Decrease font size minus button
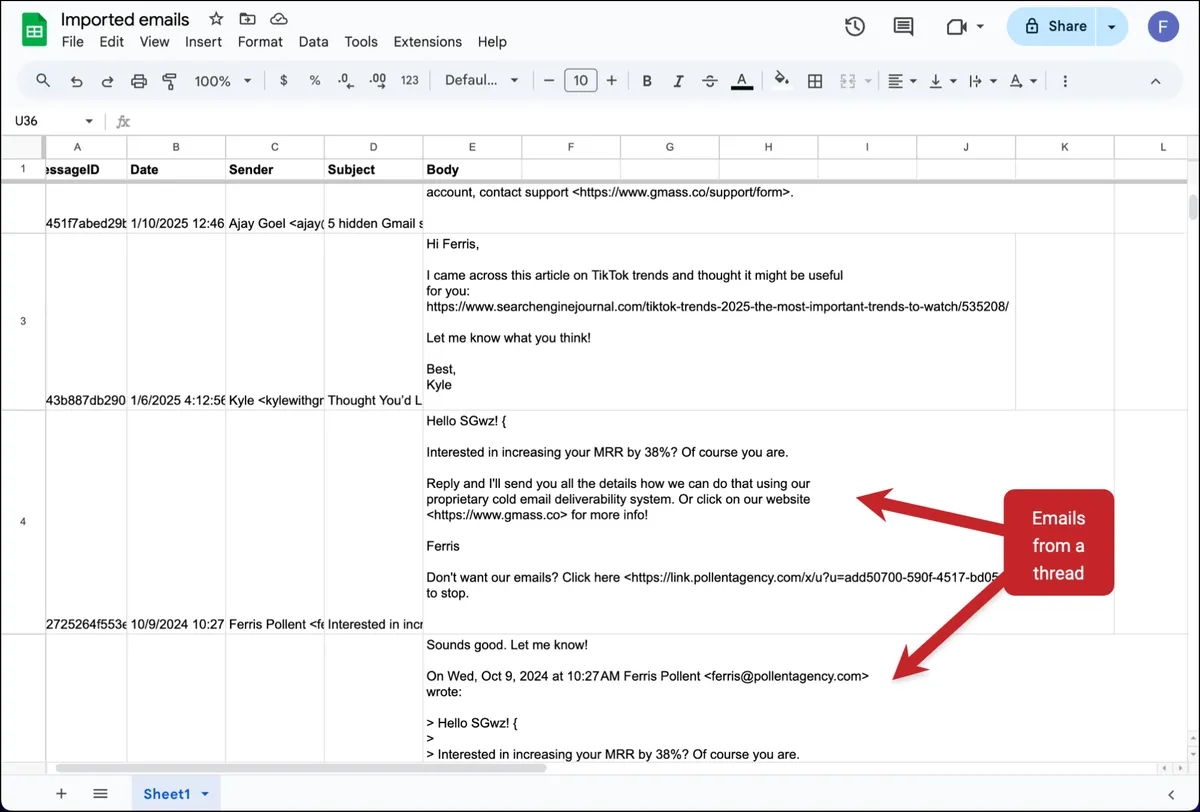The image size is (1200, 812). pos(549,81)
